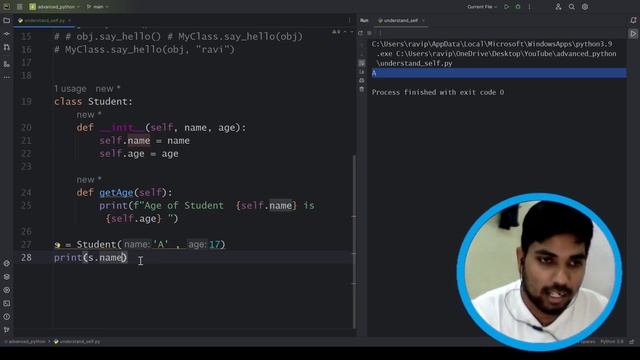This screenshot has width=640, height=360.
Task: Open the advanced_python project dropdown
Action: tap(55, 7)
